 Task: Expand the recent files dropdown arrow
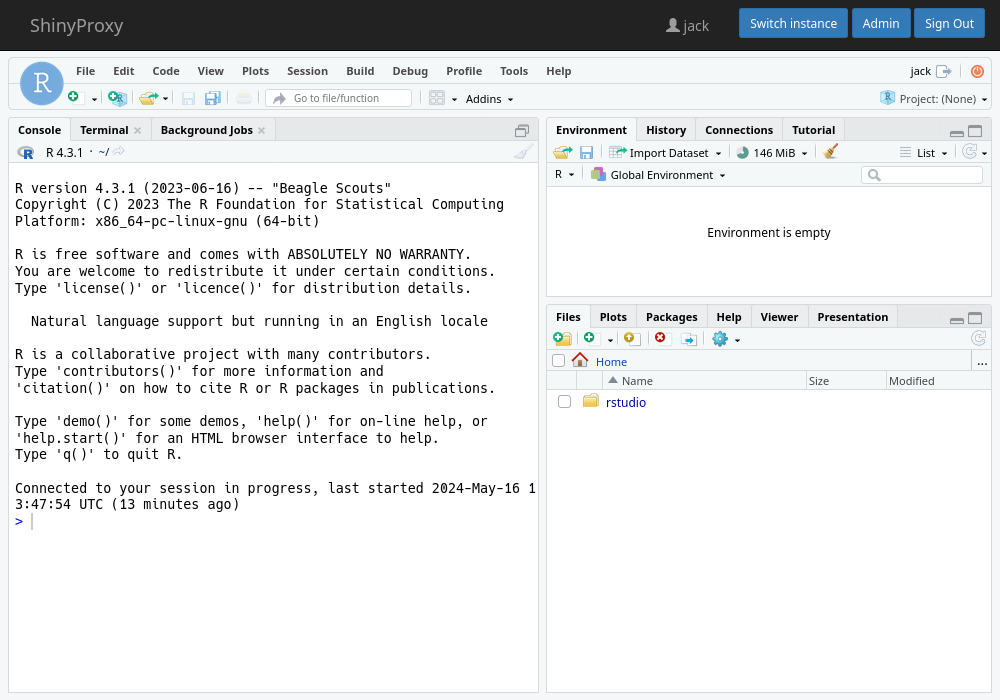165,99
